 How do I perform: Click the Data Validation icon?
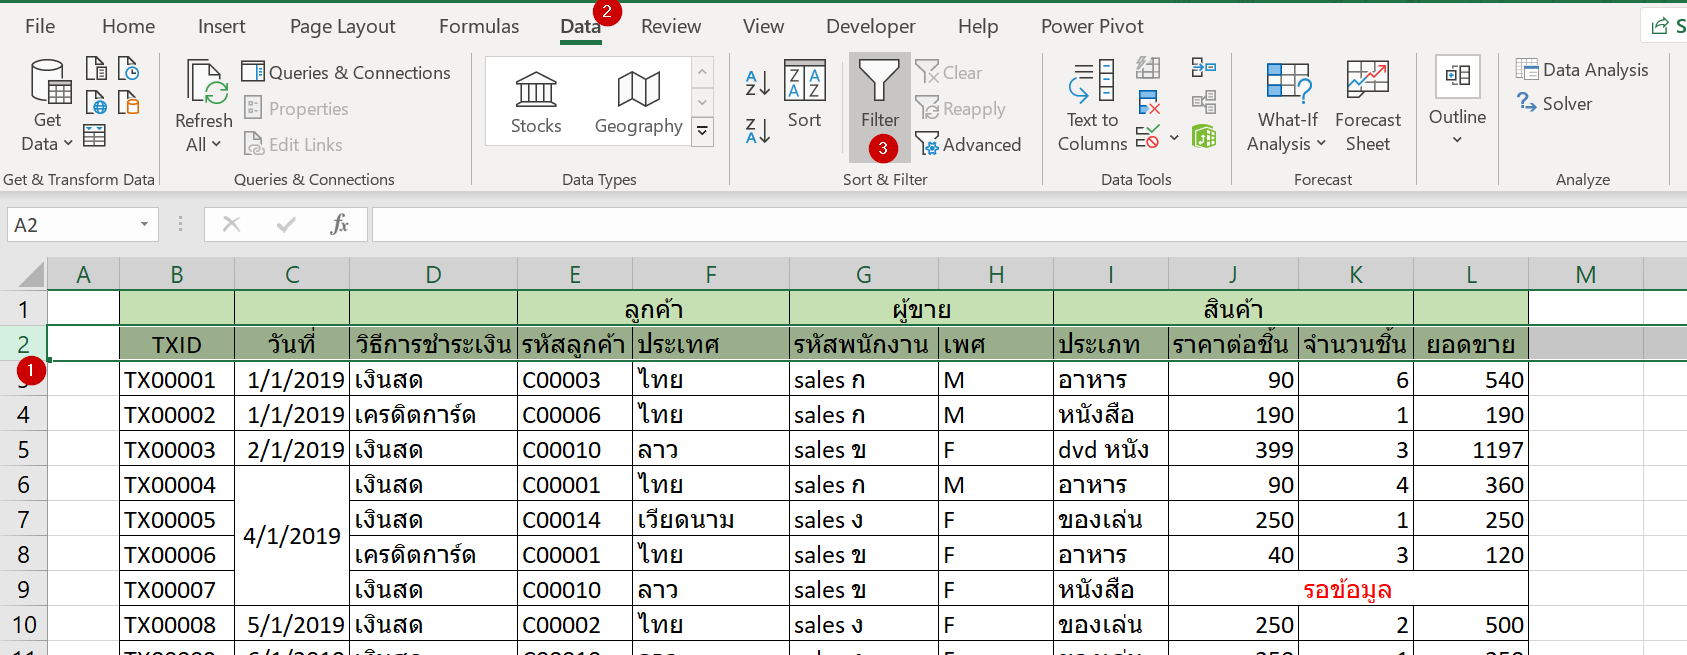[x=1148, y=136]
